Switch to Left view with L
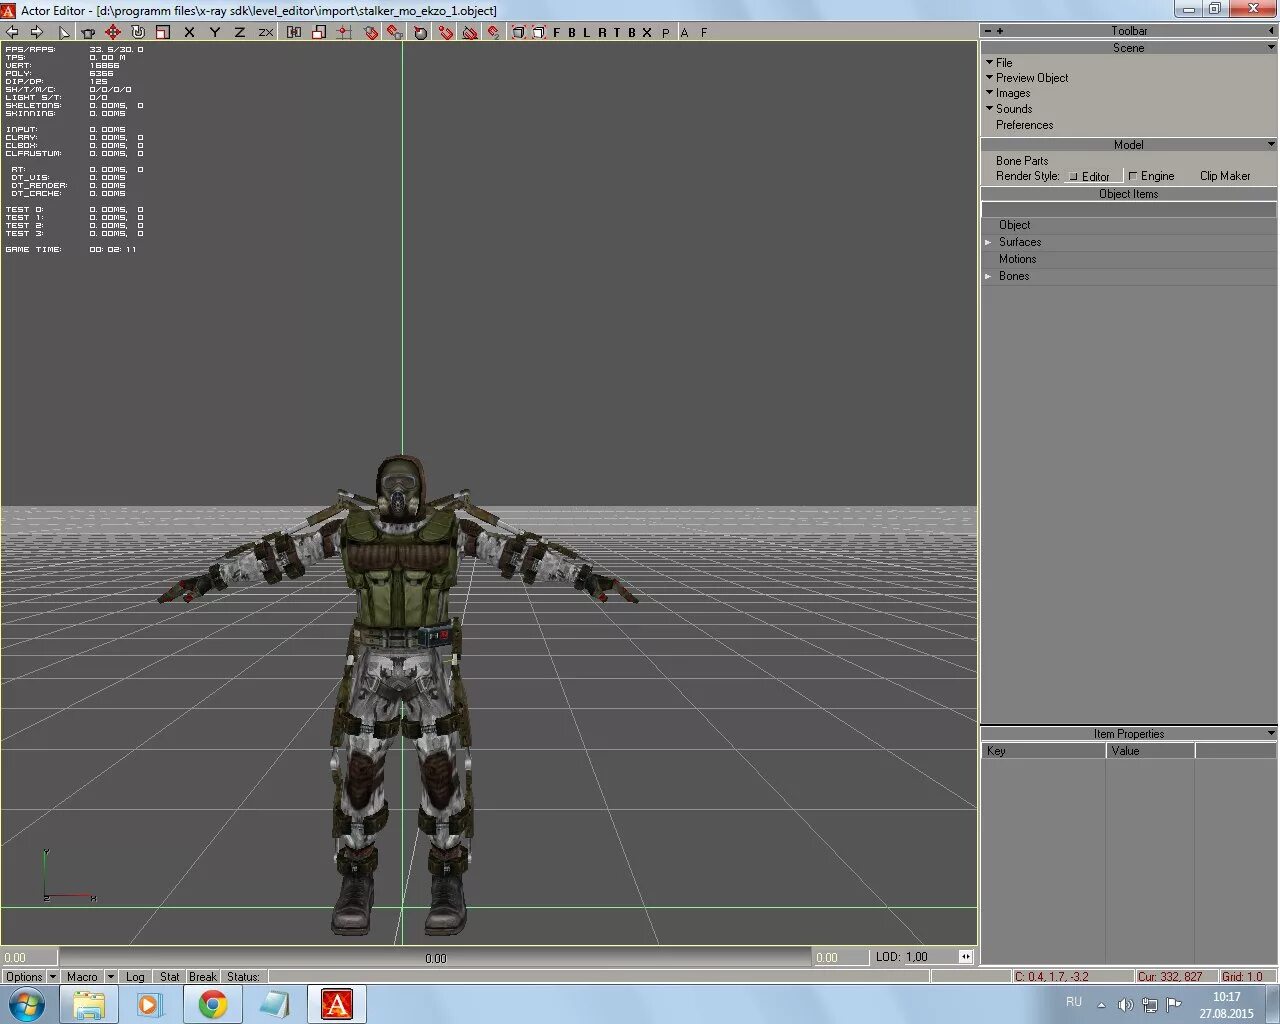This screenshot has height=1024, width=1280. pos(587,32)
